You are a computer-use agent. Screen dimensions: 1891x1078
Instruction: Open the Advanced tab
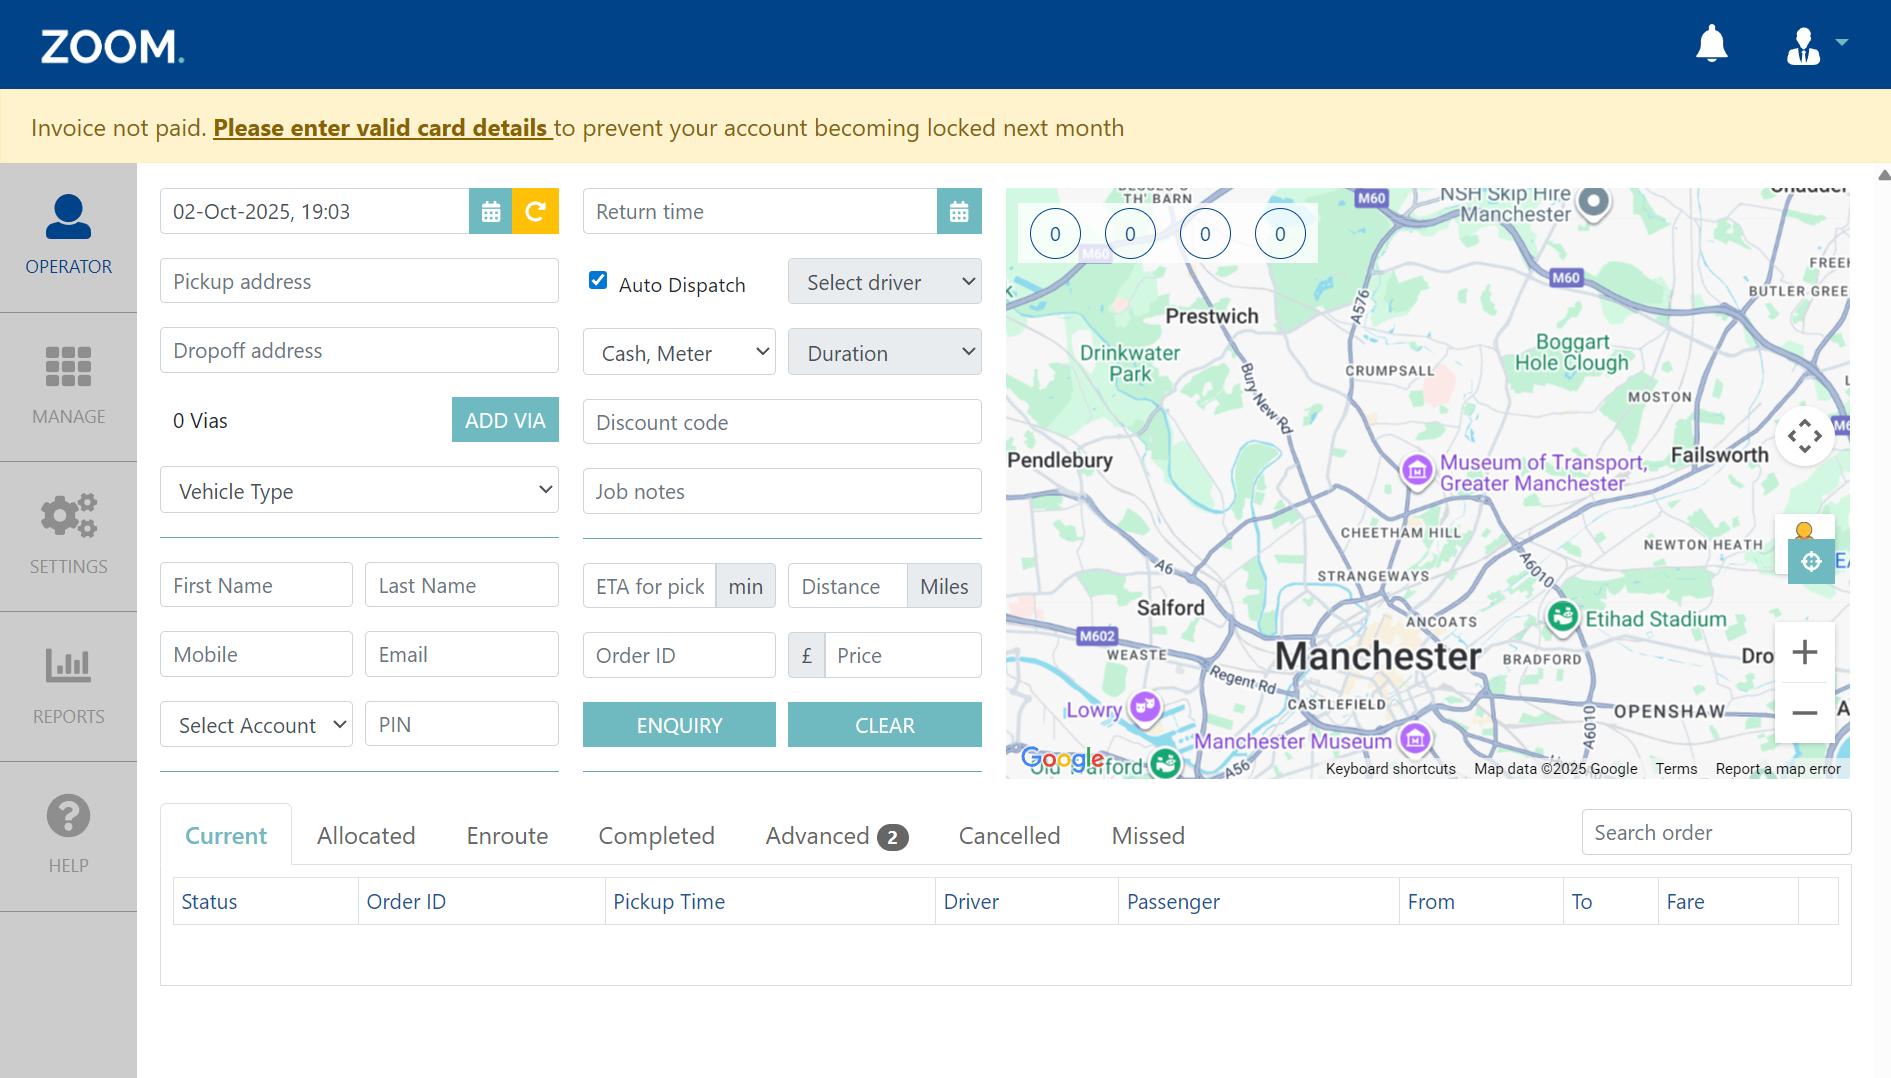[x=837, y=836]
